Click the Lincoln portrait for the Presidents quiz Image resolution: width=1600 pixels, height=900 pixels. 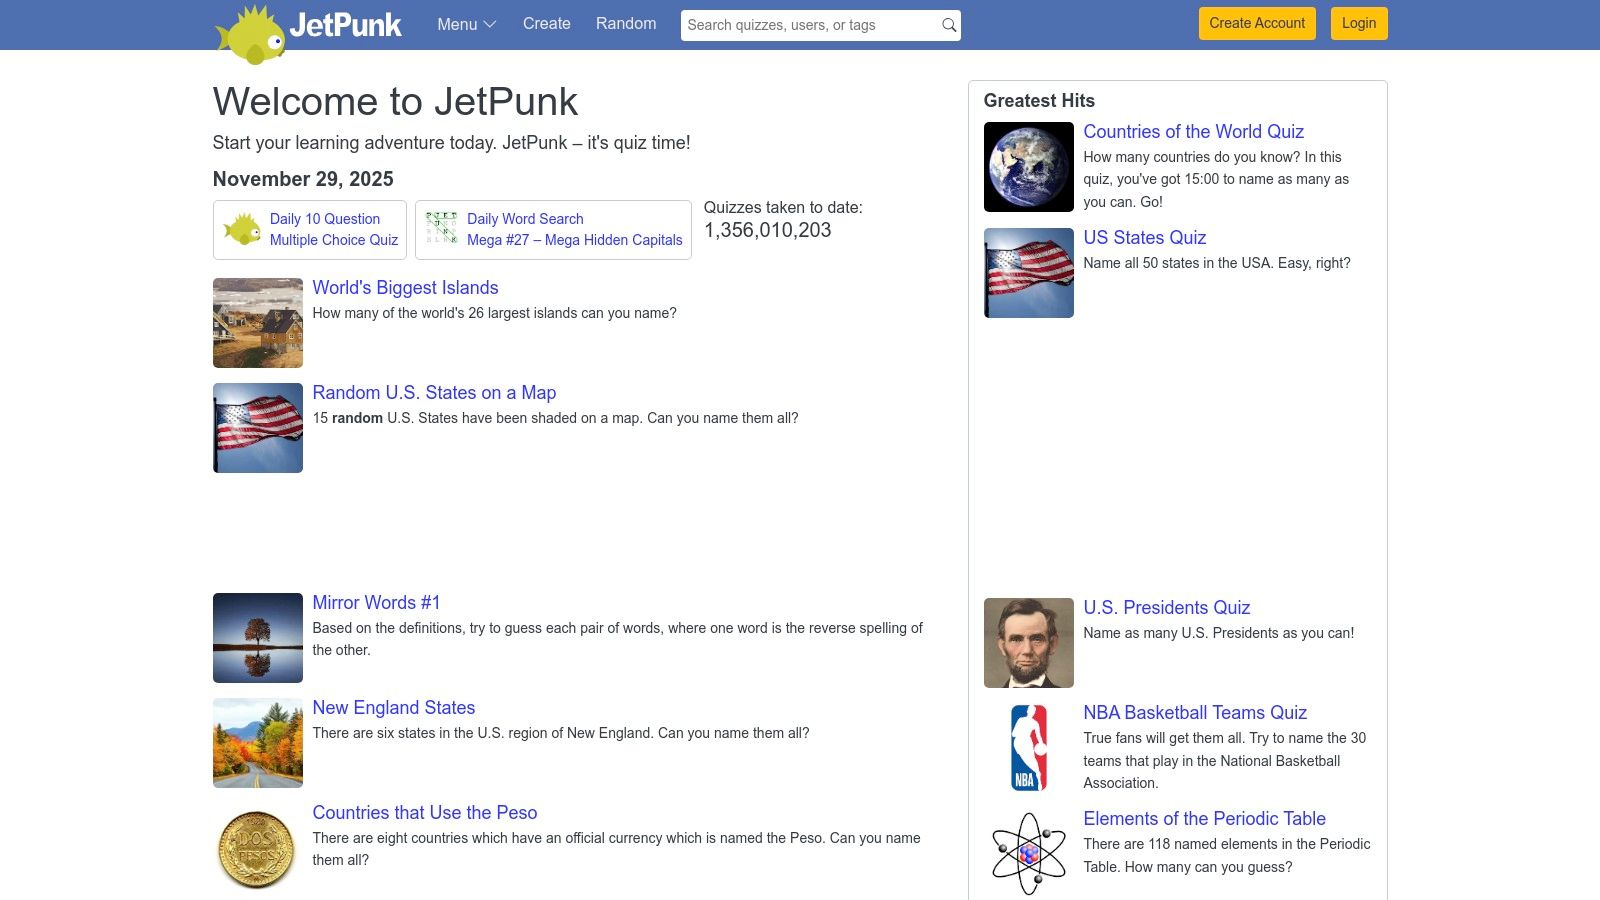(x=1027, y=642)
